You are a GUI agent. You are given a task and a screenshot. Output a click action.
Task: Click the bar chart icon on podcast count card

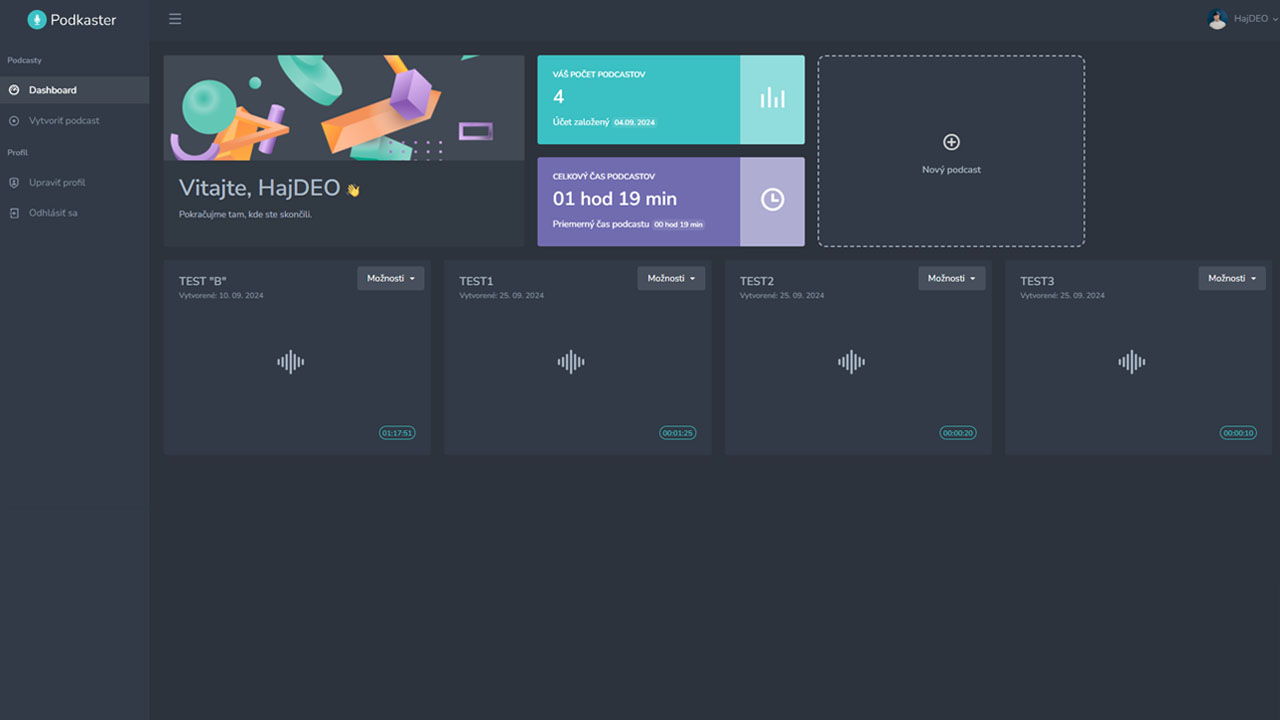(772, 98)
